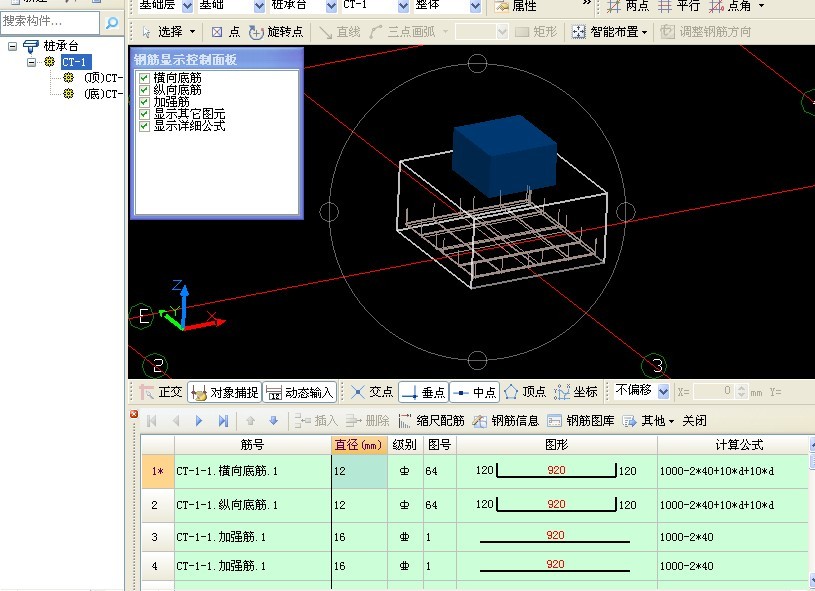Select (底)CT- tree item
This screenshot has width=815, height=591.
tap(103, 94)
